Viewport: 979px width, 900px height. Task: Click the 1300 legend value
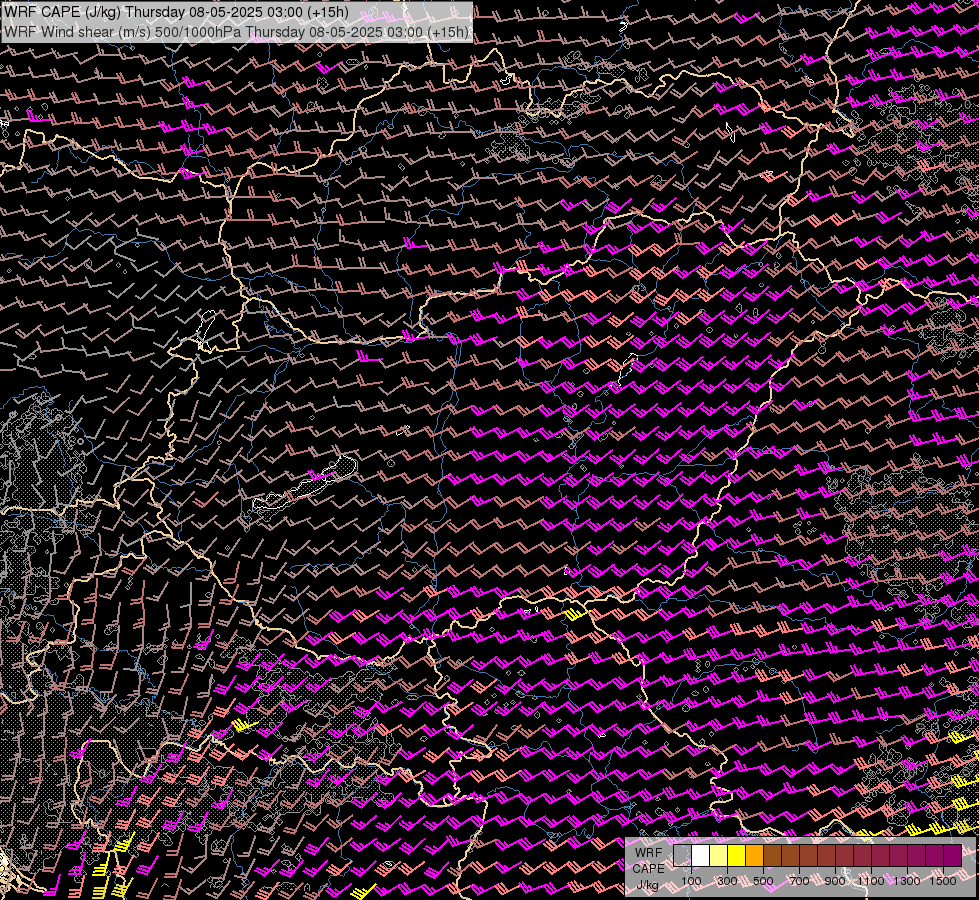coord(907,881)
